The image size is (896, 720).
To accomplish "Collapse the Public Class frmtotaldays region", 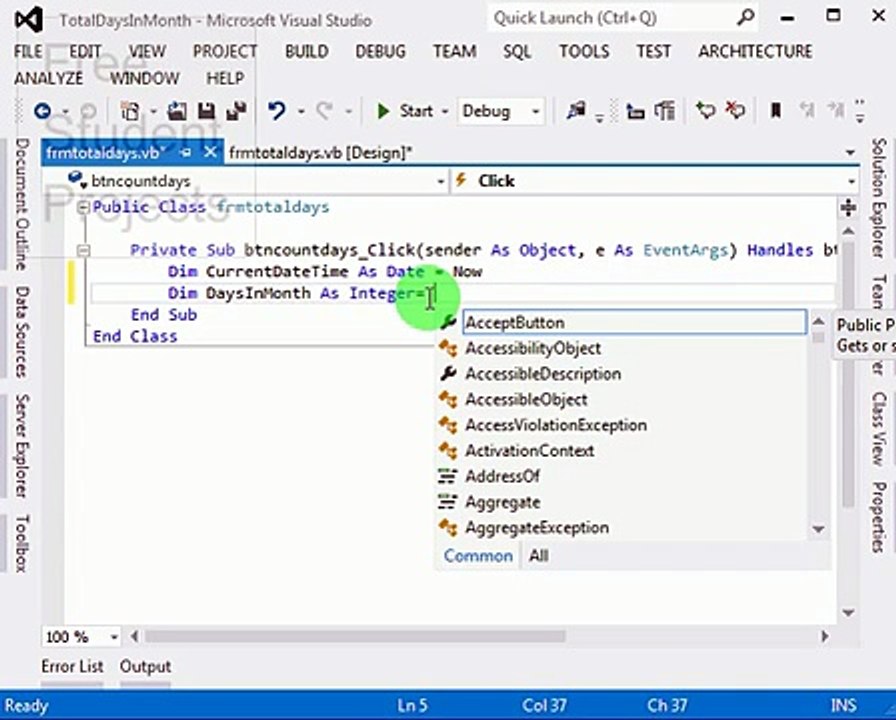I will pyautogui.click(x=83, y=207).
